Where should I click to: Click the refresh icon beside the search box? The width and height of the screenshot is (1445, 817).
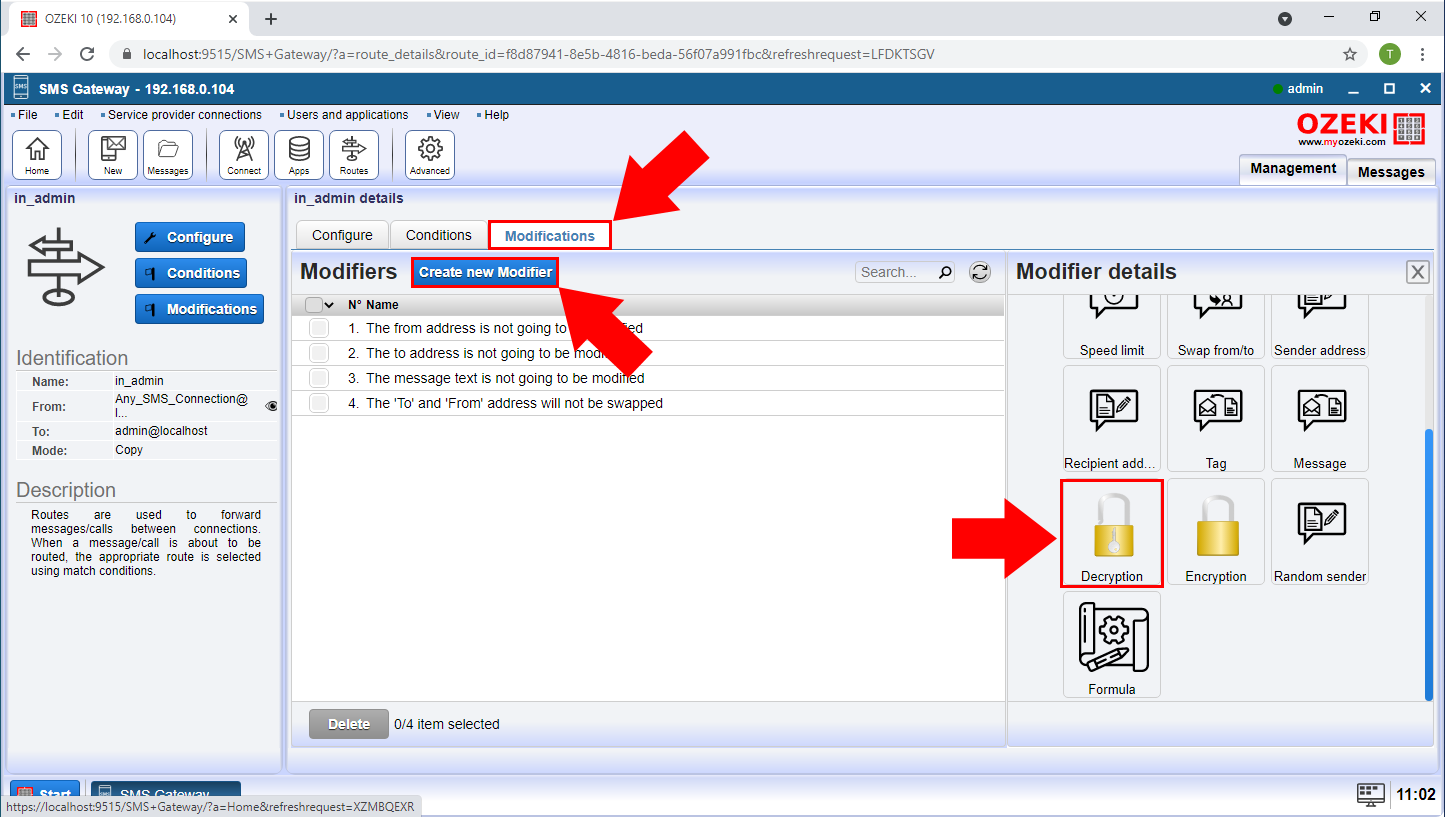pyautogui.click(x=980, y=272)
